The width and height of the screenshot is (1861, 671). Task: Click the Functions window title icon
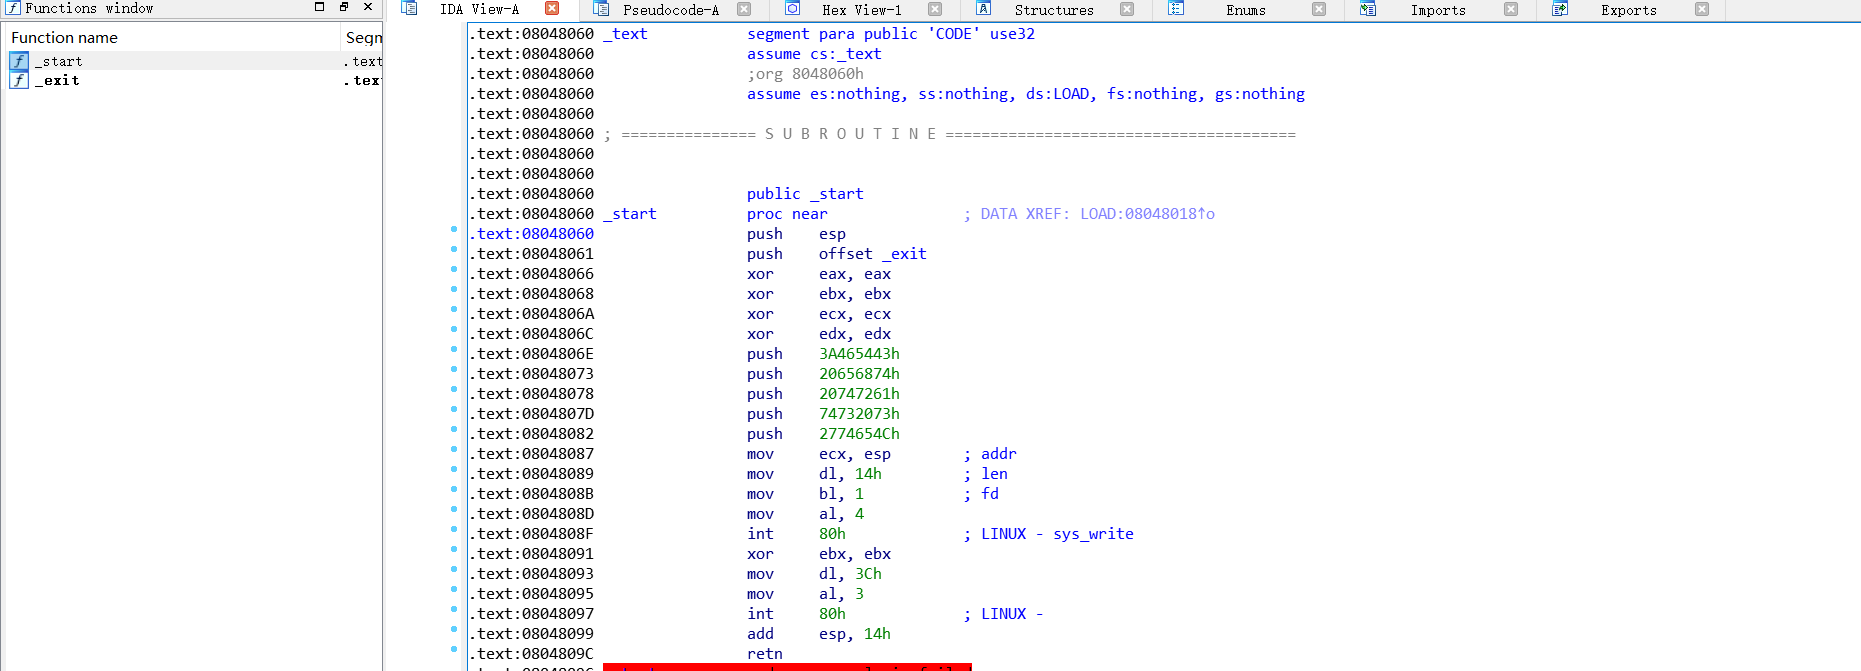pos(13,7)
